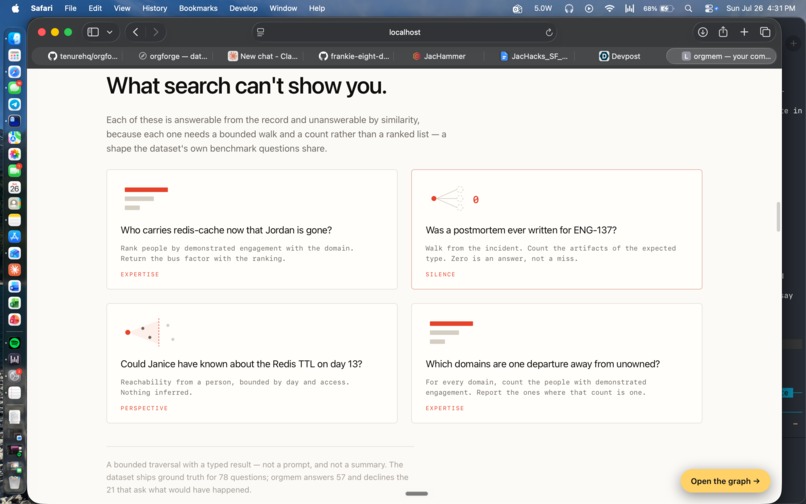Viewport: 806px width, 504px height.
Task: Open Messages from the Dock
Action: click(14, 87)
